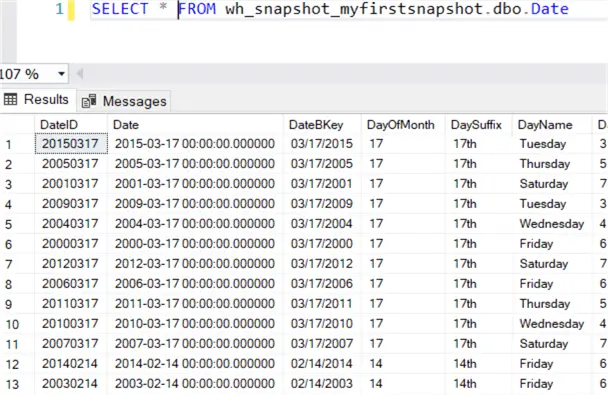Open the zoom level 107 % dropdown
Viewport: 608px width, 395px height.
61,74
